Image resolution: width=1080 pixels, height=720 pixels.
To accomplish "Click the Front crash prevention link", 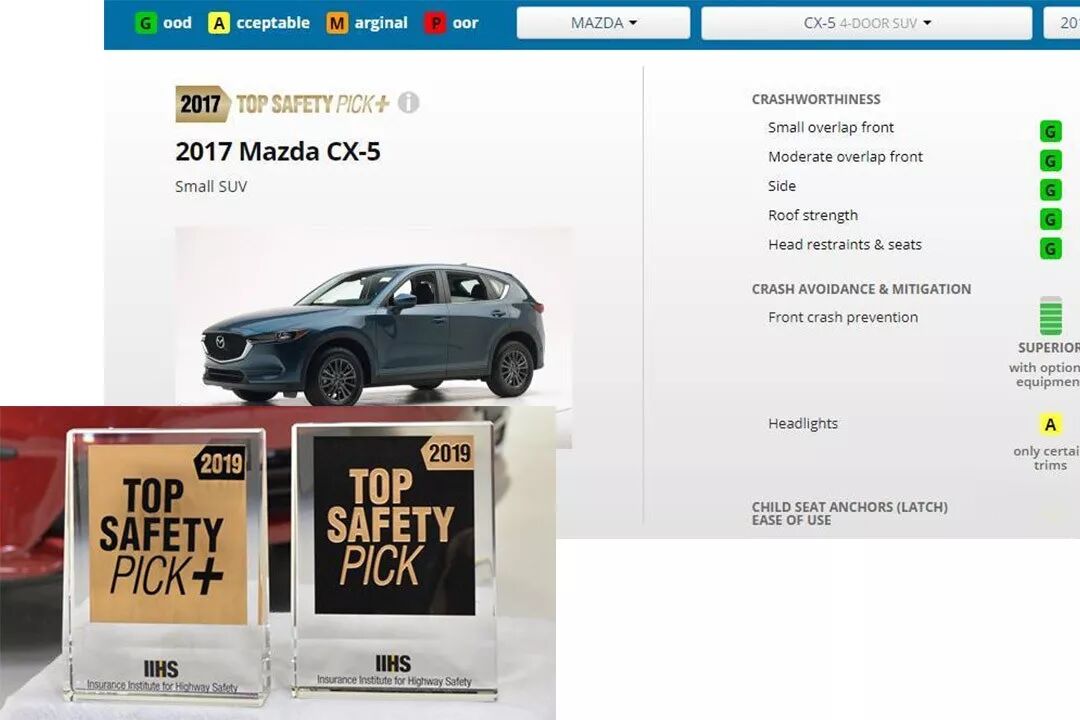I will (843, 318).
